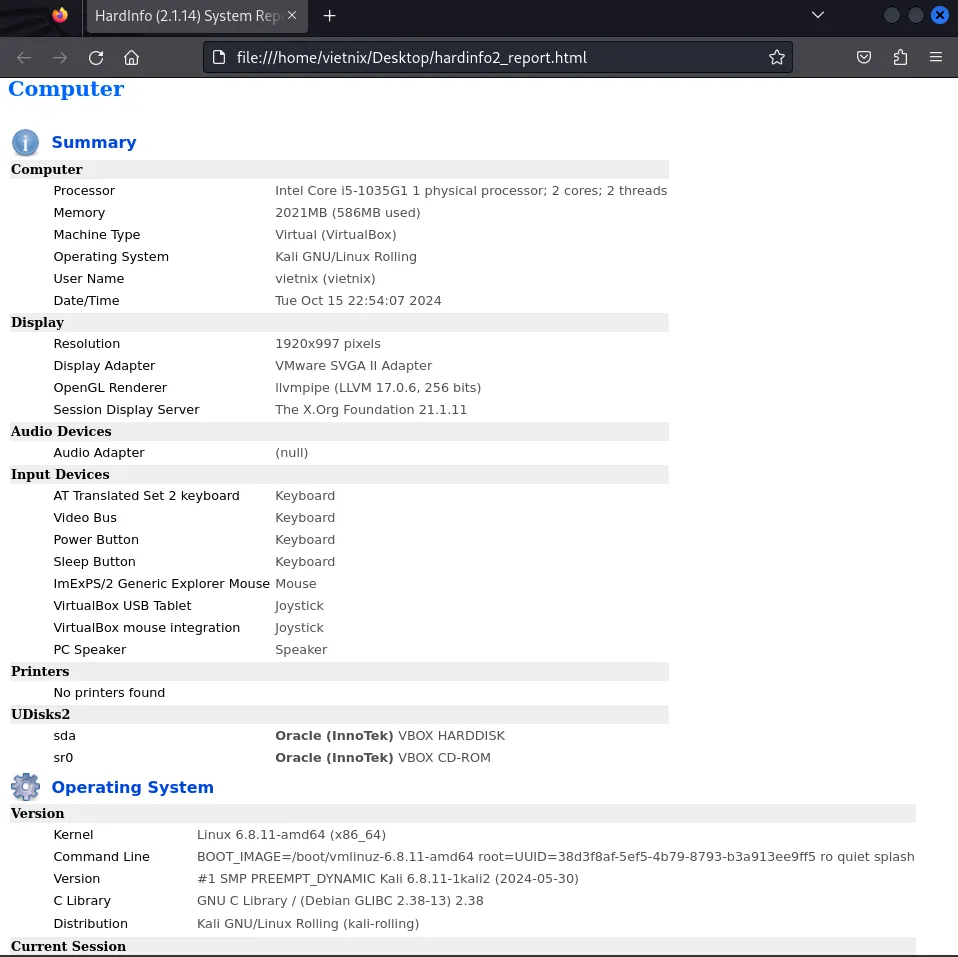The width and height of the screenshot is (958, 957).
Task: Click the blue info icon beside Summary
Action: pos(25,142)
